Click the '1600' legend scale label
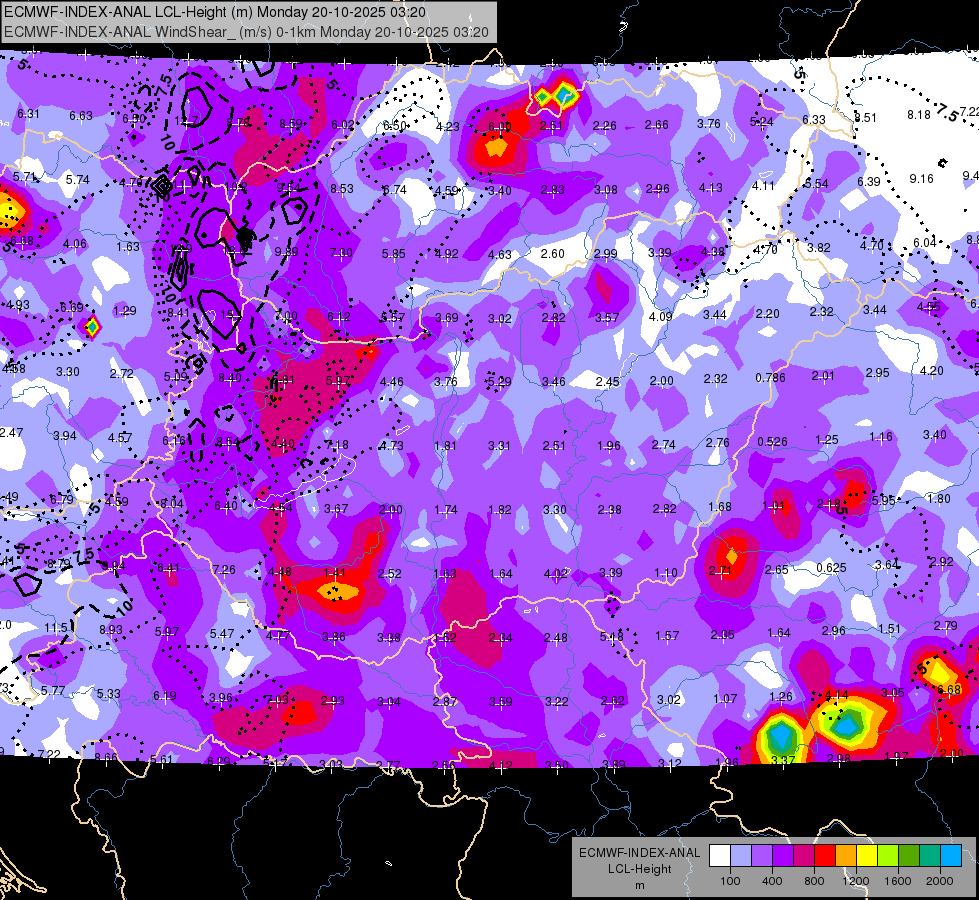979x900 pixels. (x=898, y=881)
